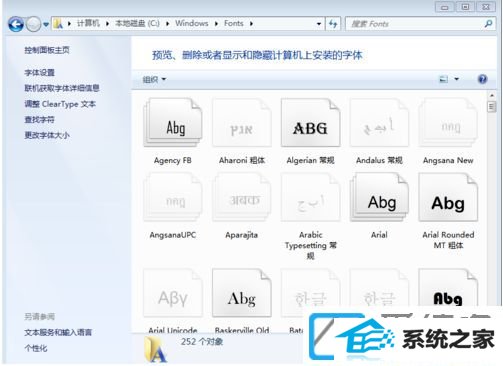Click the magnifier search icon
Viewport: 503px width, 366px height.
tap(488, 24)
